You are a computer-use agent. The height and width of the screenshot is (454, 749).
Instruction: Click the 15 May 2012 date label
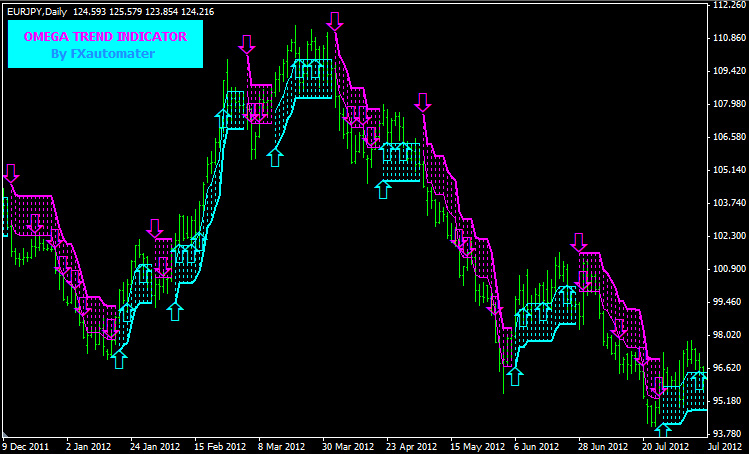477,447
